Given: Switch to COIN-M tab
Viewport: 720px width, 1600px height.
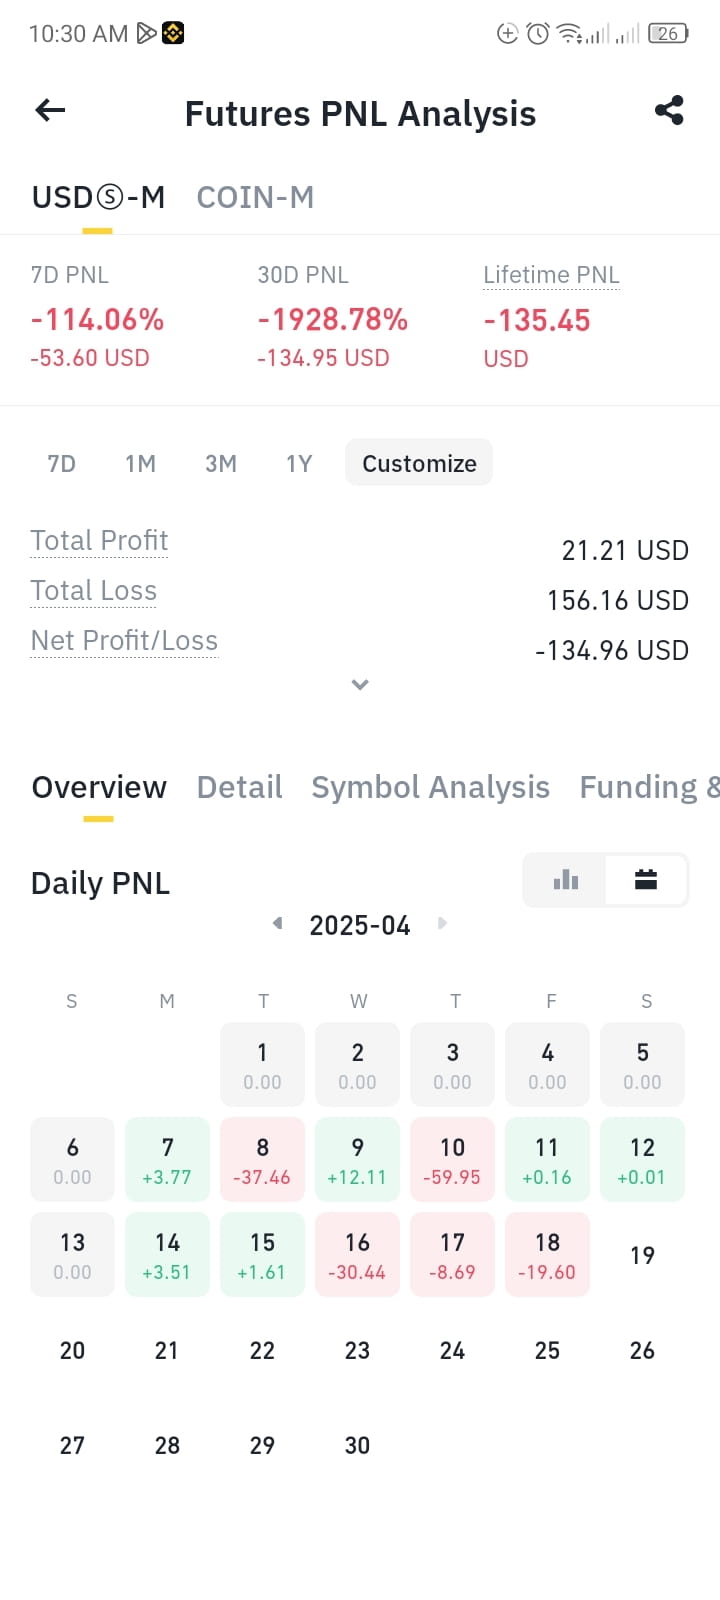Looking at the screenshot, I should click(255, 197).
